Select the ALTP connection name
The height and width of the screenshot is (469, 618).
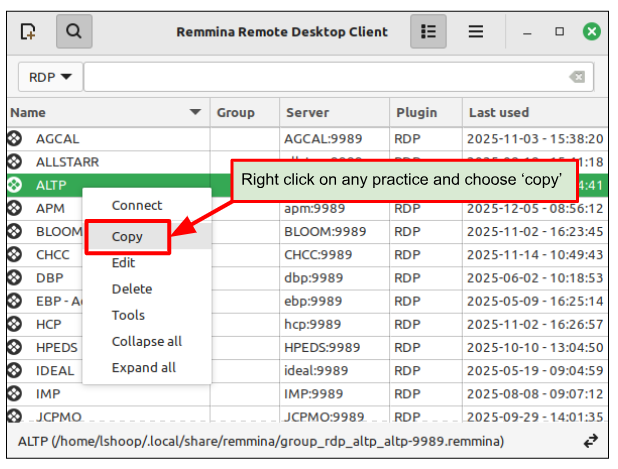coord(51,185)
